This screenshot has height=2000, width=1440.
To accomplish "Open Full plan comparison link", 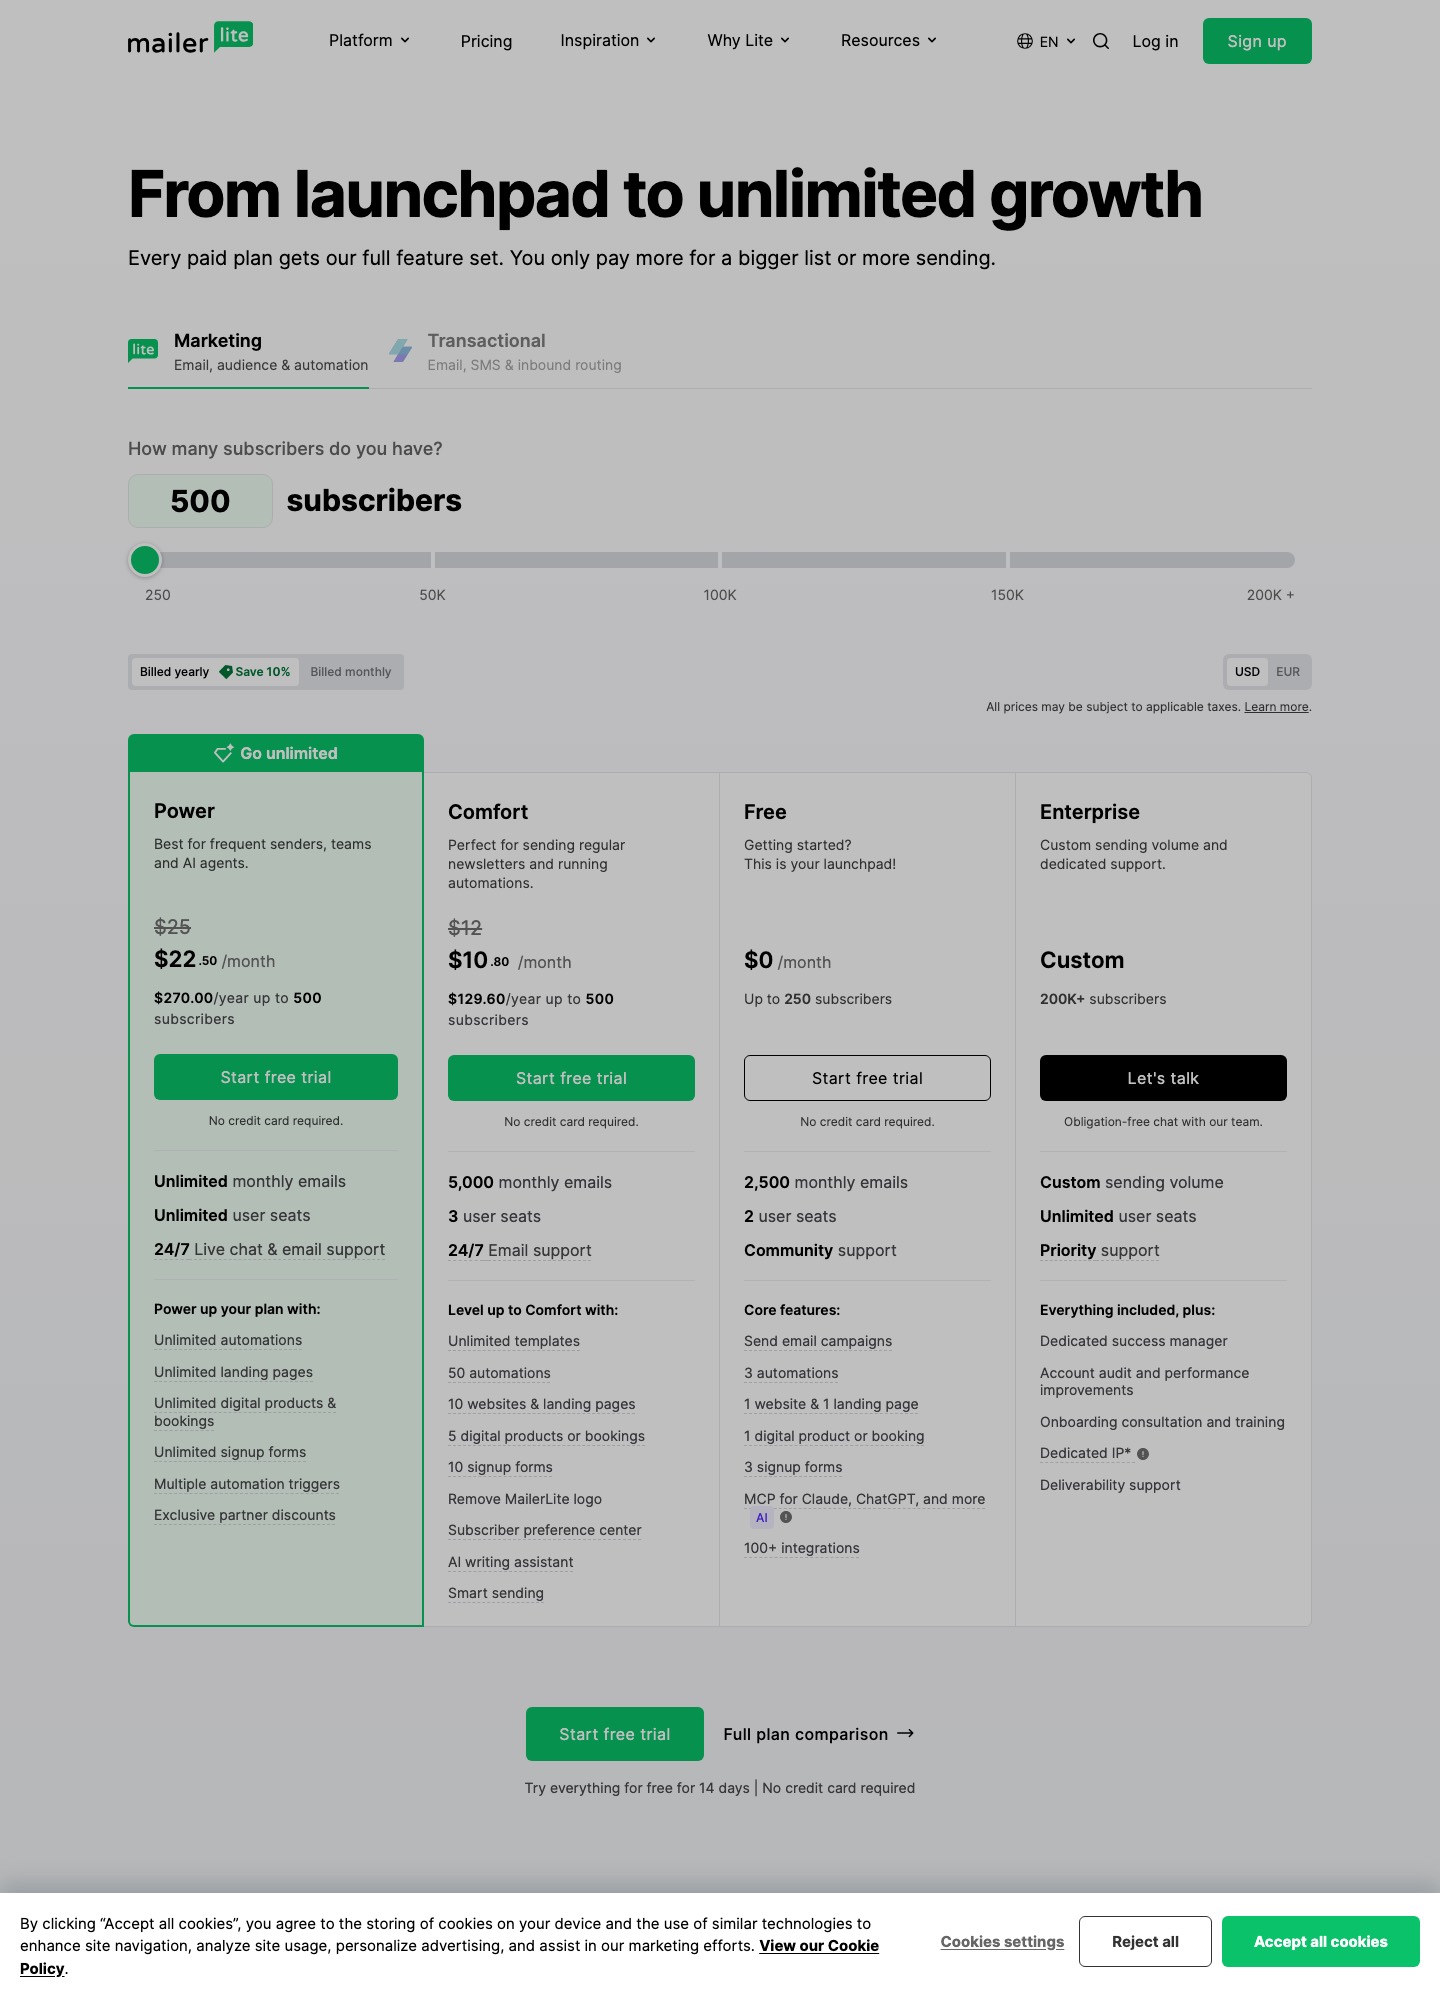I will tap(818, 1734).
